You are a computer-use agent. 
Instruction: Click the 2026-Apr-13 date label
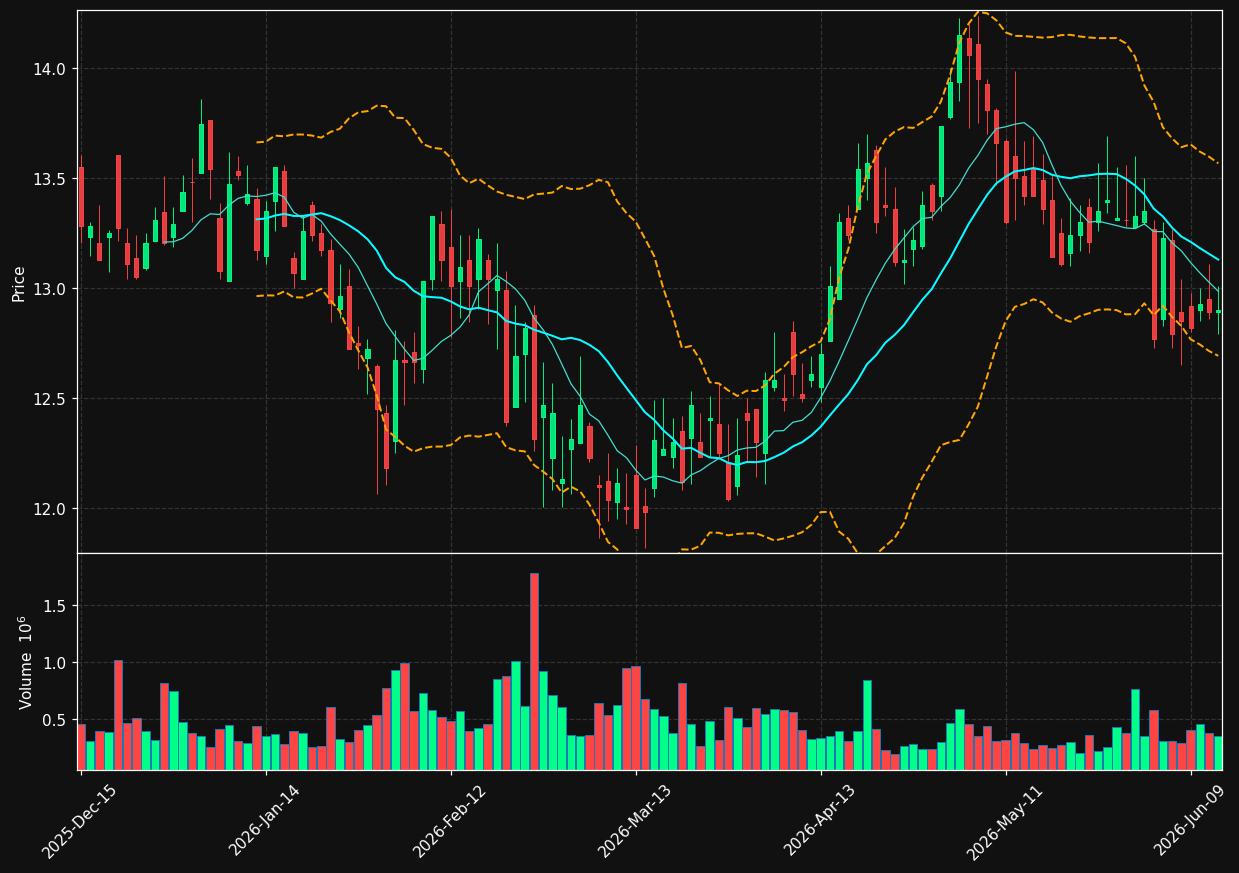[820, 821]
